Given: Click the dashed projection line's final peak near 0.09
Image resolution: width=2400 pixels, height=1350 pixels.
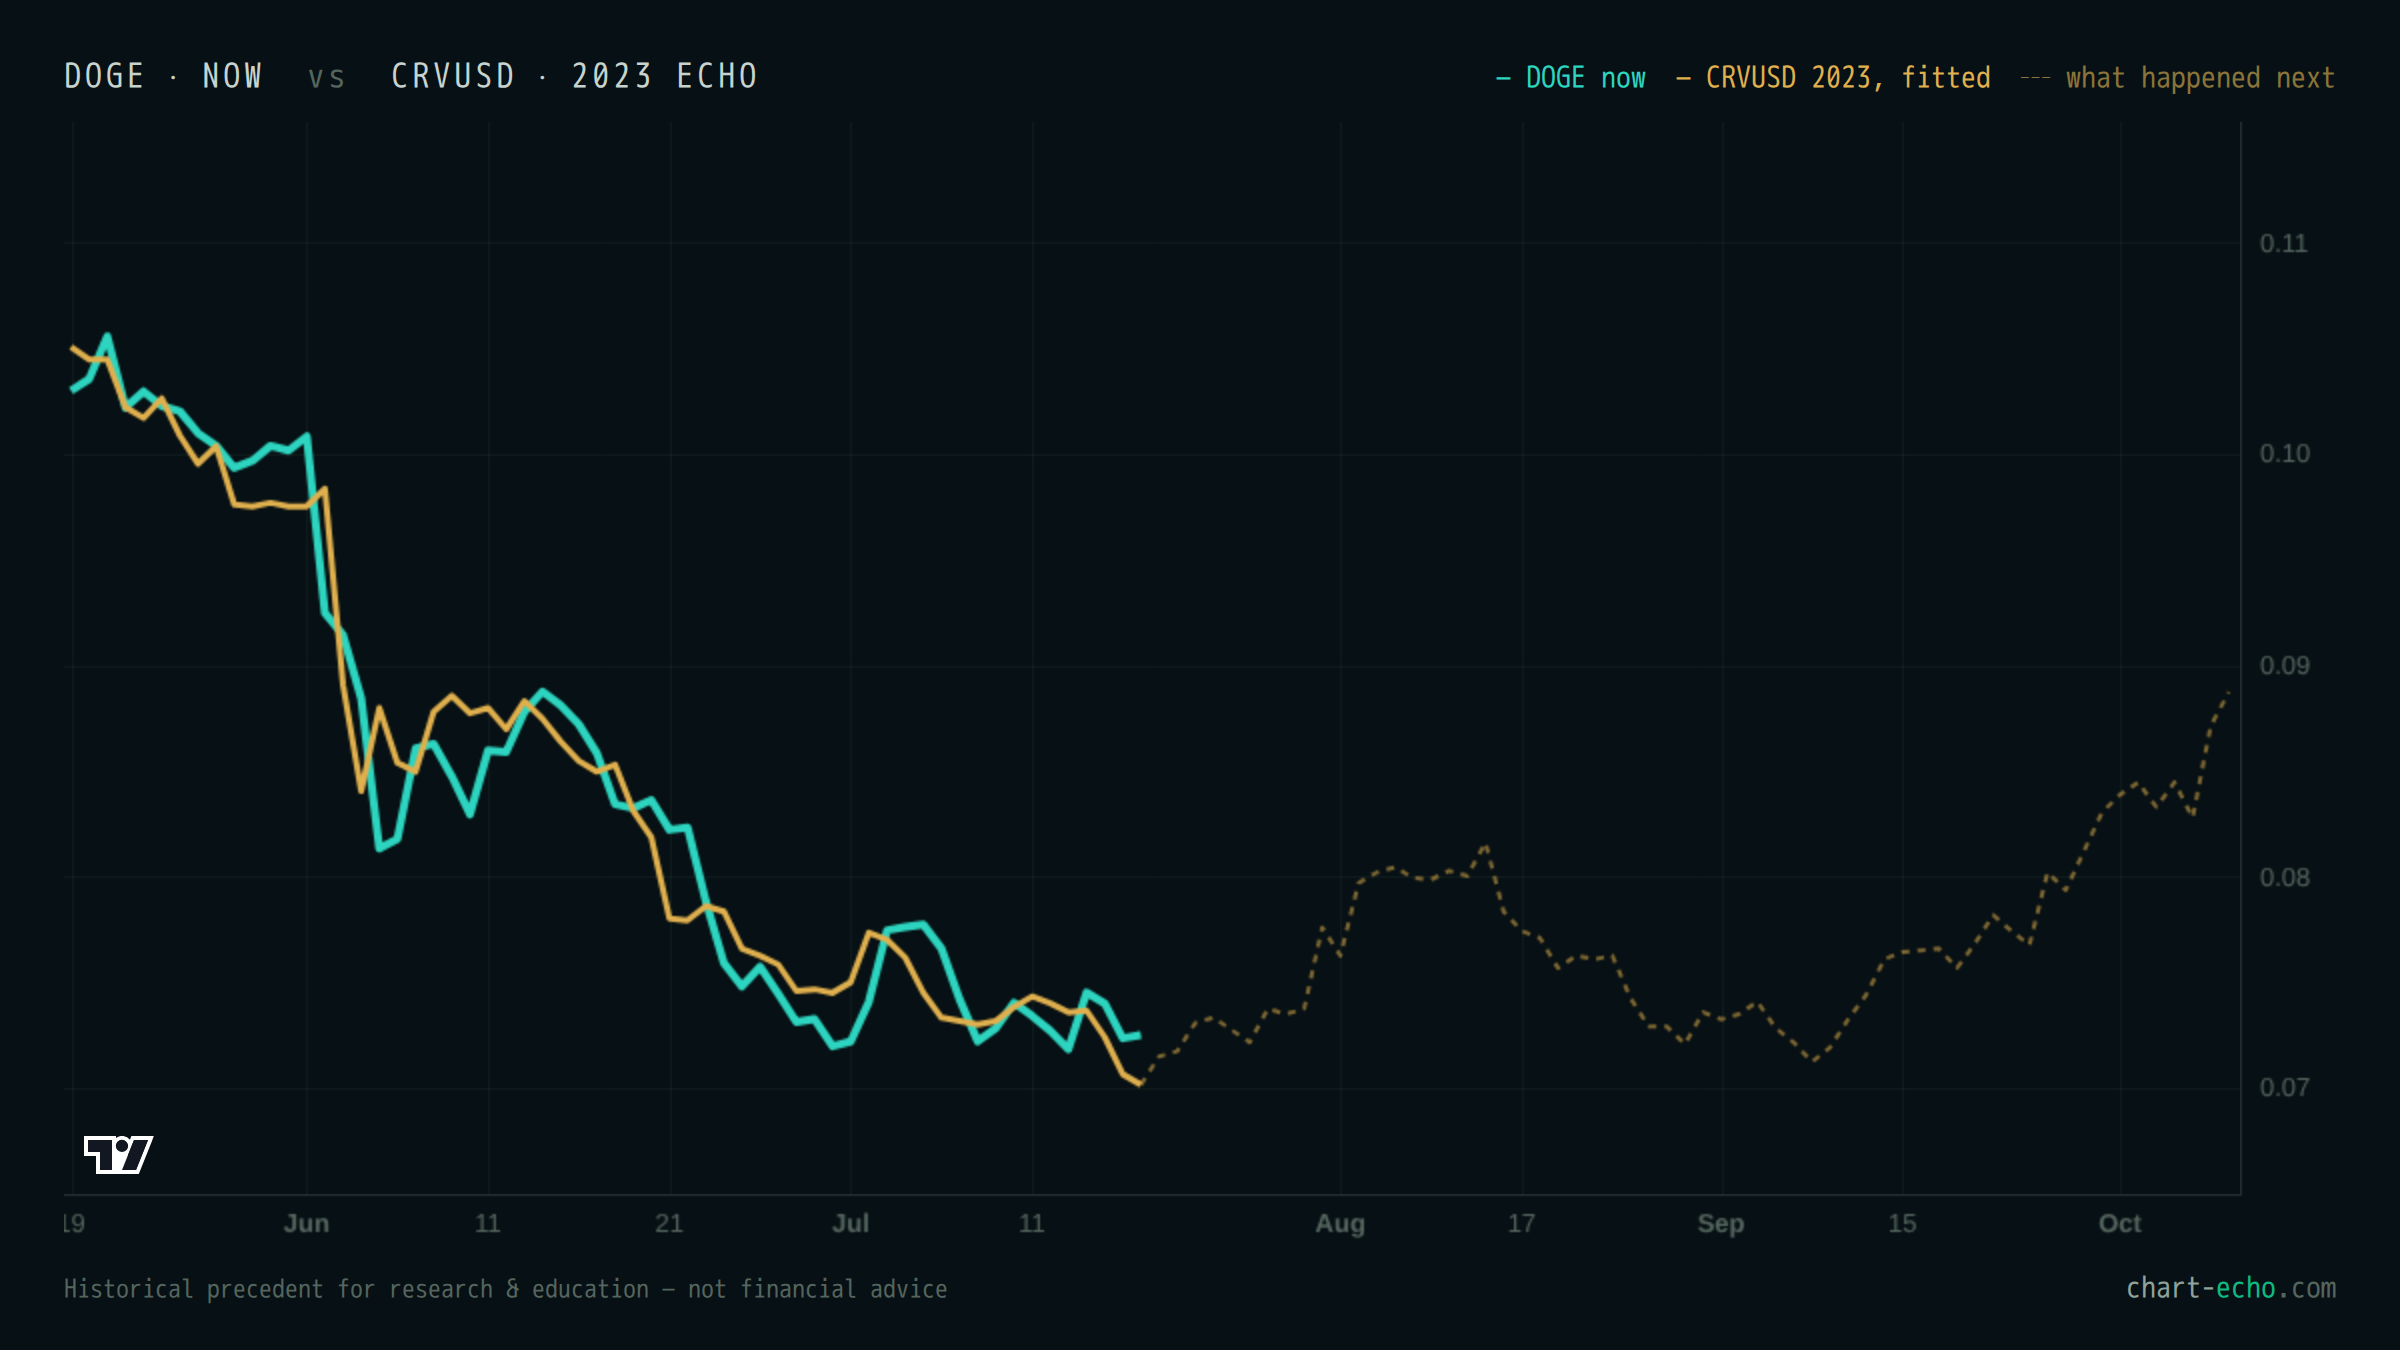Looking at the screenshot, I should tap(2229, 692).
